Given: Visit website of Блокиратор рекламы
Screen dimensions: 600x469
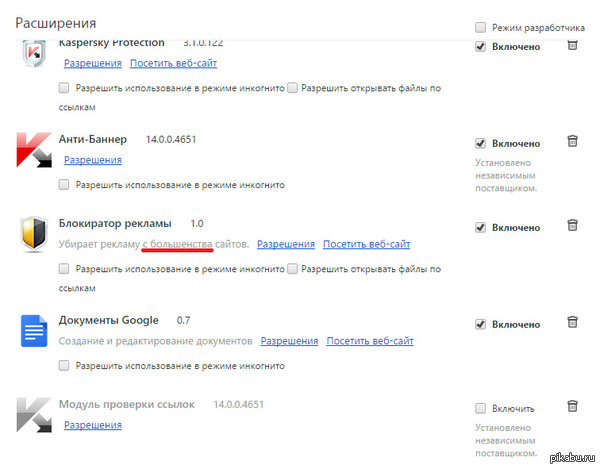Looking at the screenshot, I should [367, 244].
